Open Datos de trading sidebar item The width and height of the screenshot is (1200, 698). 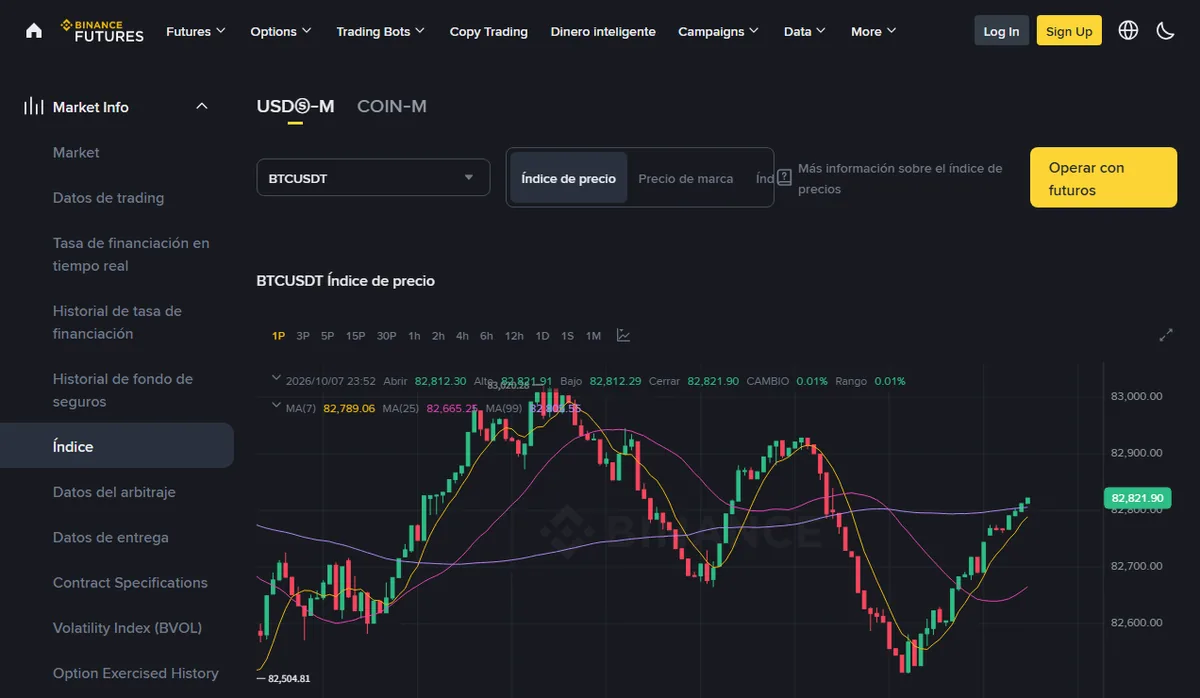point(108,197)
